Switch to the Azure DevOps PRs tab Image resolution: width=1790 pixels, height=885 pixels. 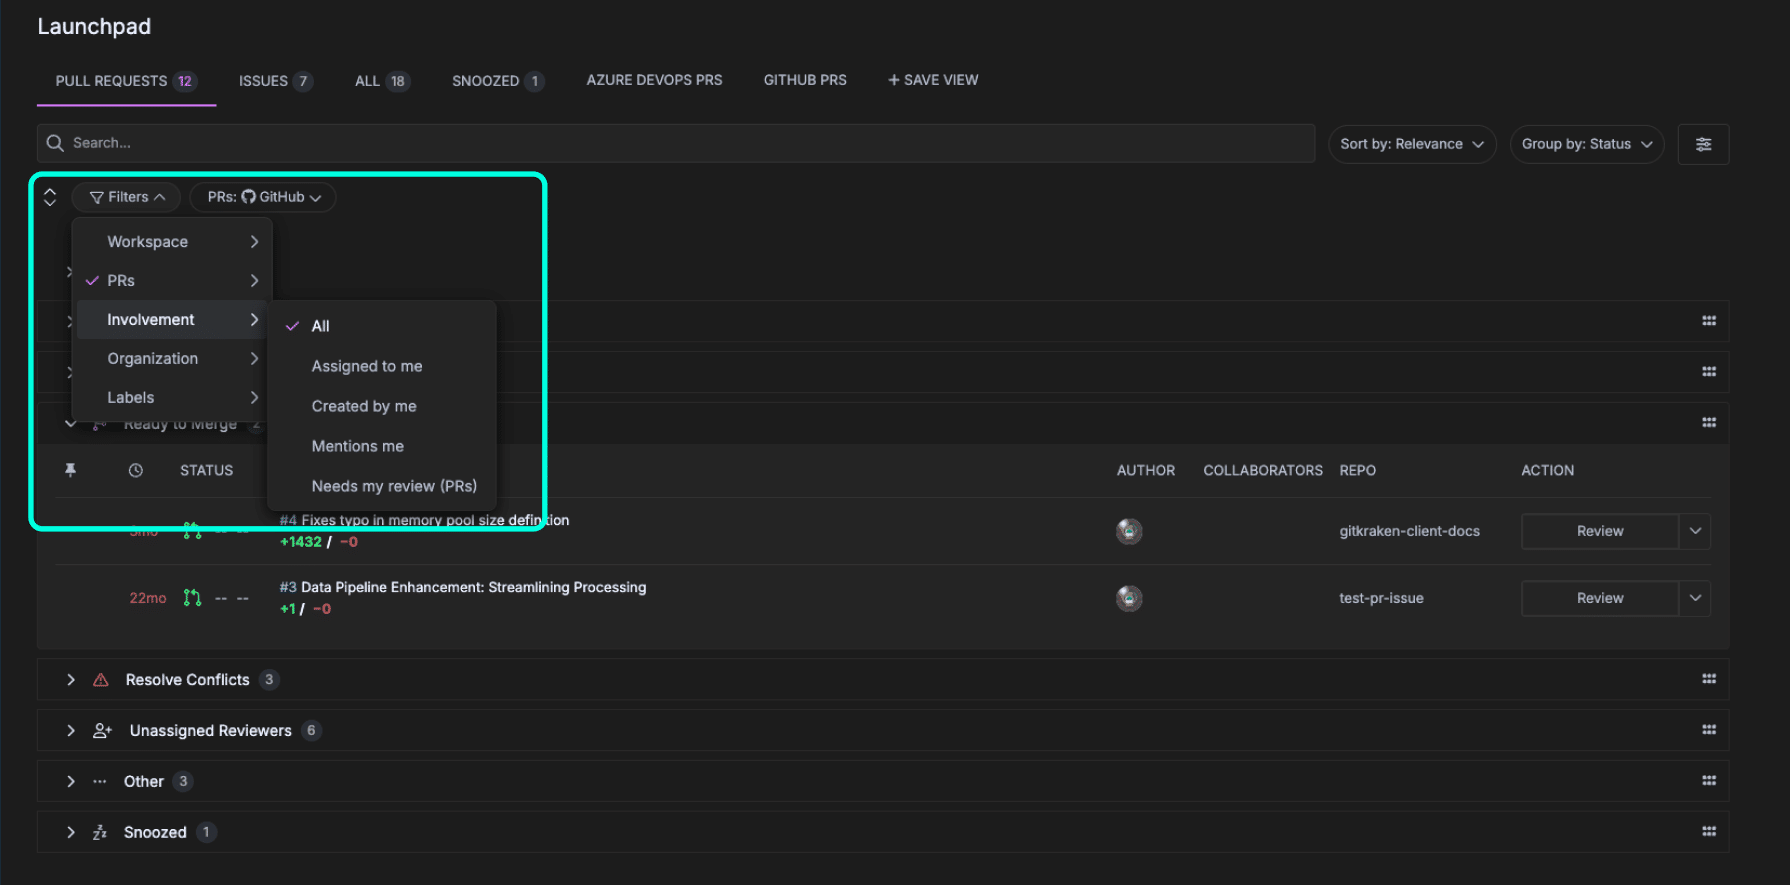(654, 80)
